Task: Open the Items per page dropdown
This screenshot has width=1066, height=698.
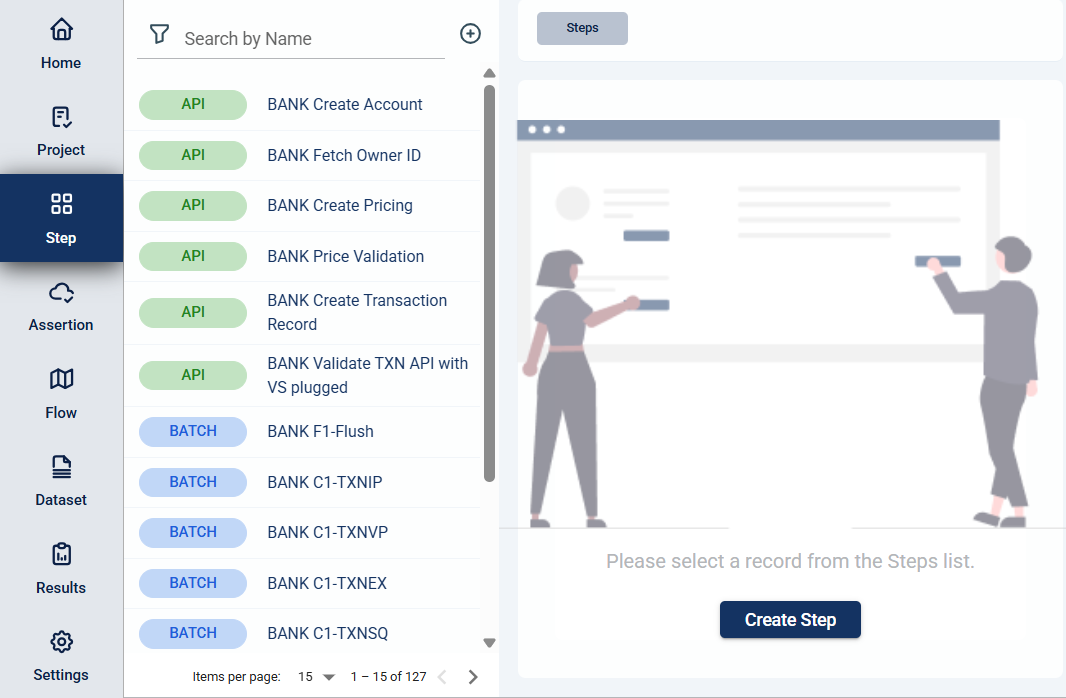Action: tap(316, 677)
